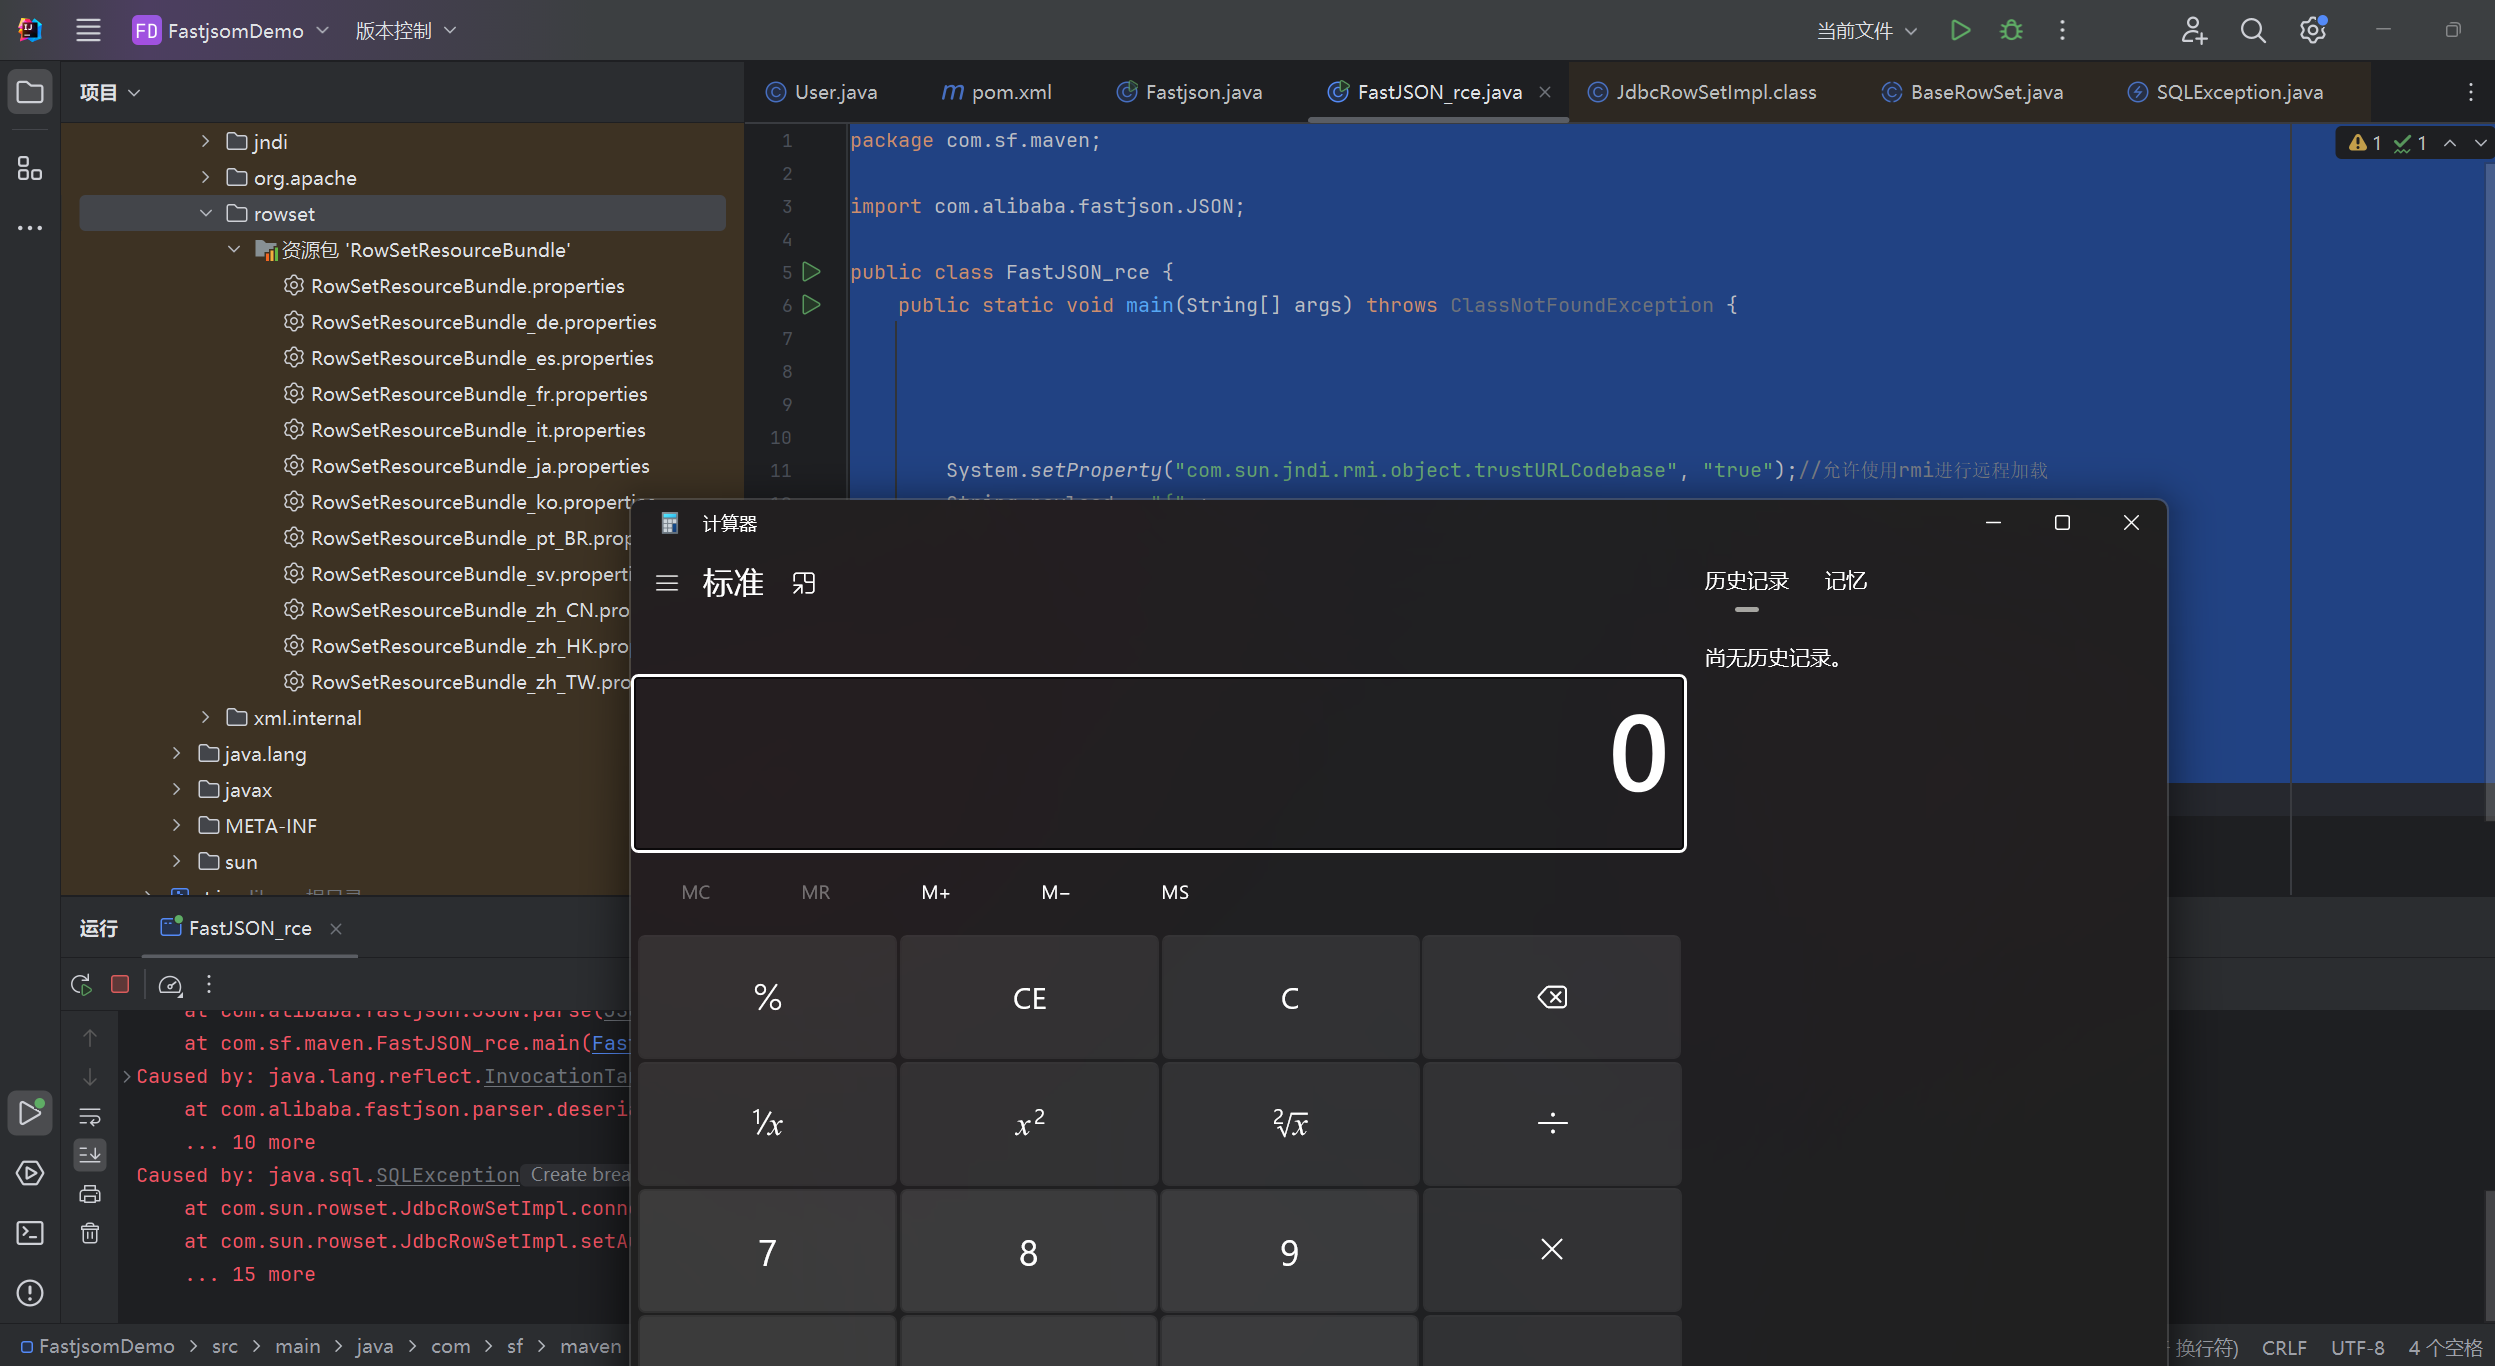
Task: Switch to the BaseRowSet.java tab
Action: tap(1972, 92)
